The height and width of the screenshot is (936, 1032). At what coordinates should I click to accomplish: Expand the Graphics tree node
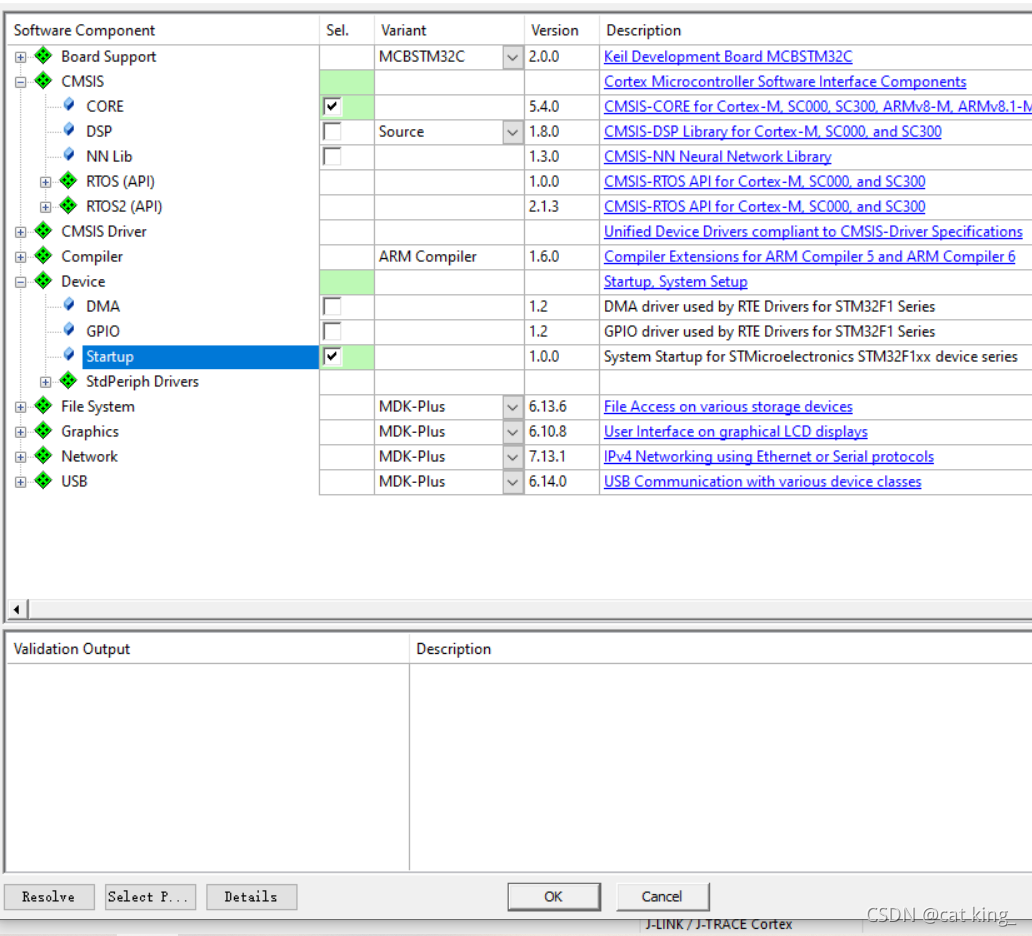point(20,432)
